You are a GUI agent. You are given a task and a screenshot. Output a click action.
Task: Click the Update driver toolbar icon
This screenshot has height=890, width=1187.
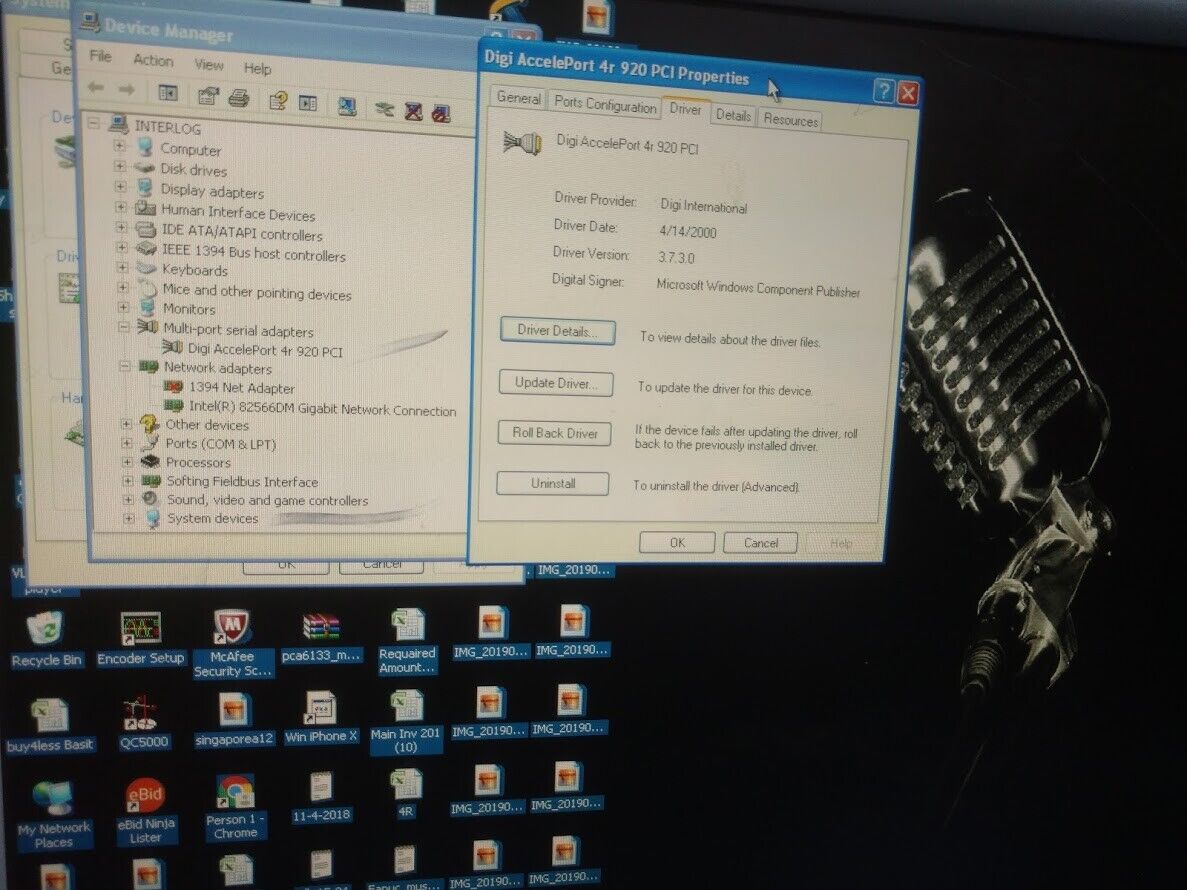[385, 110]
